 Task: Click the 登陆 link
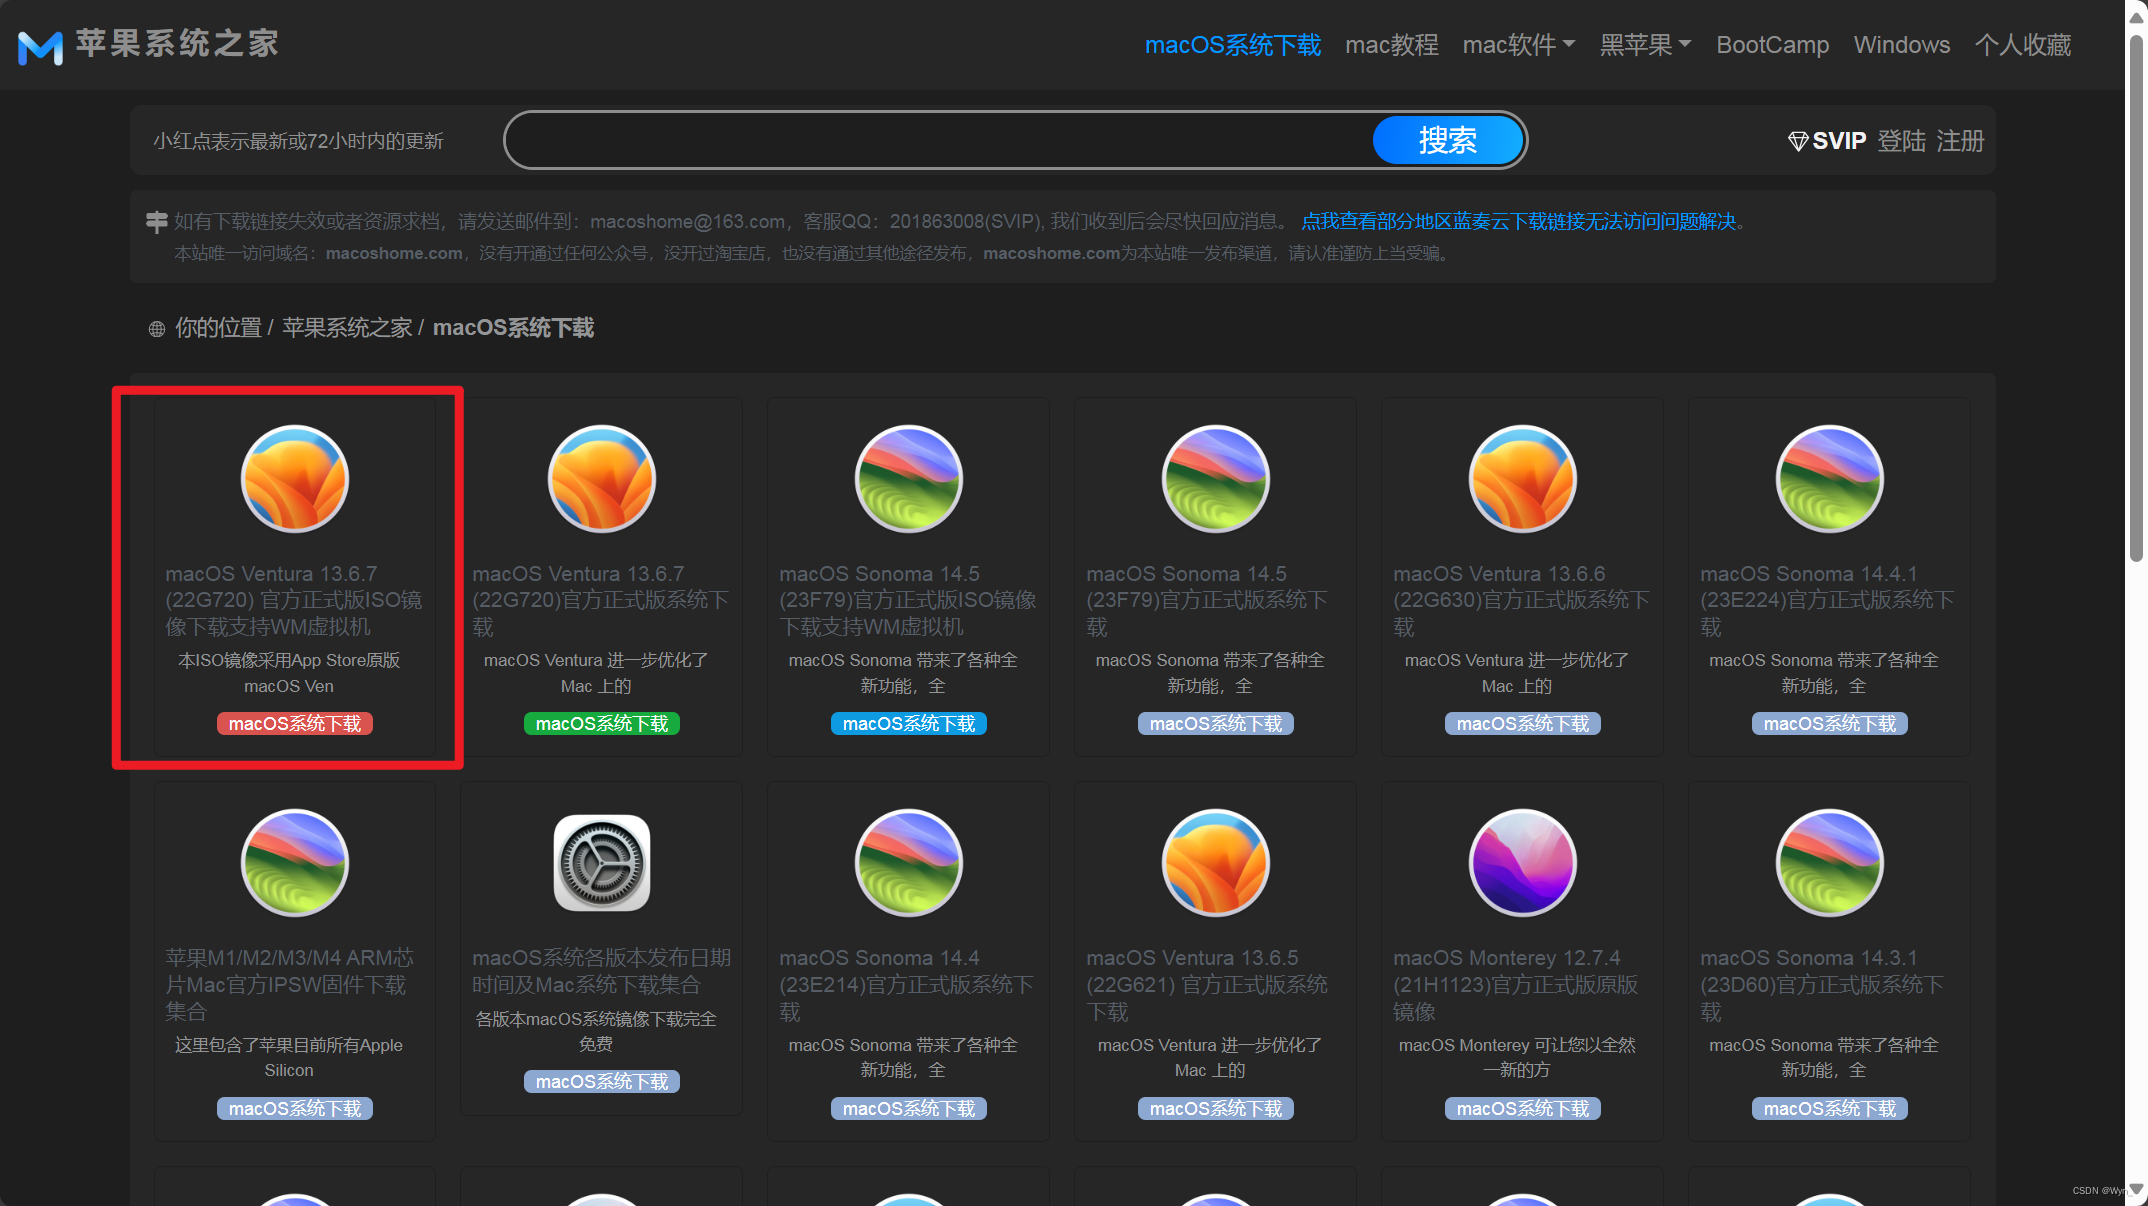point(1902,141)
